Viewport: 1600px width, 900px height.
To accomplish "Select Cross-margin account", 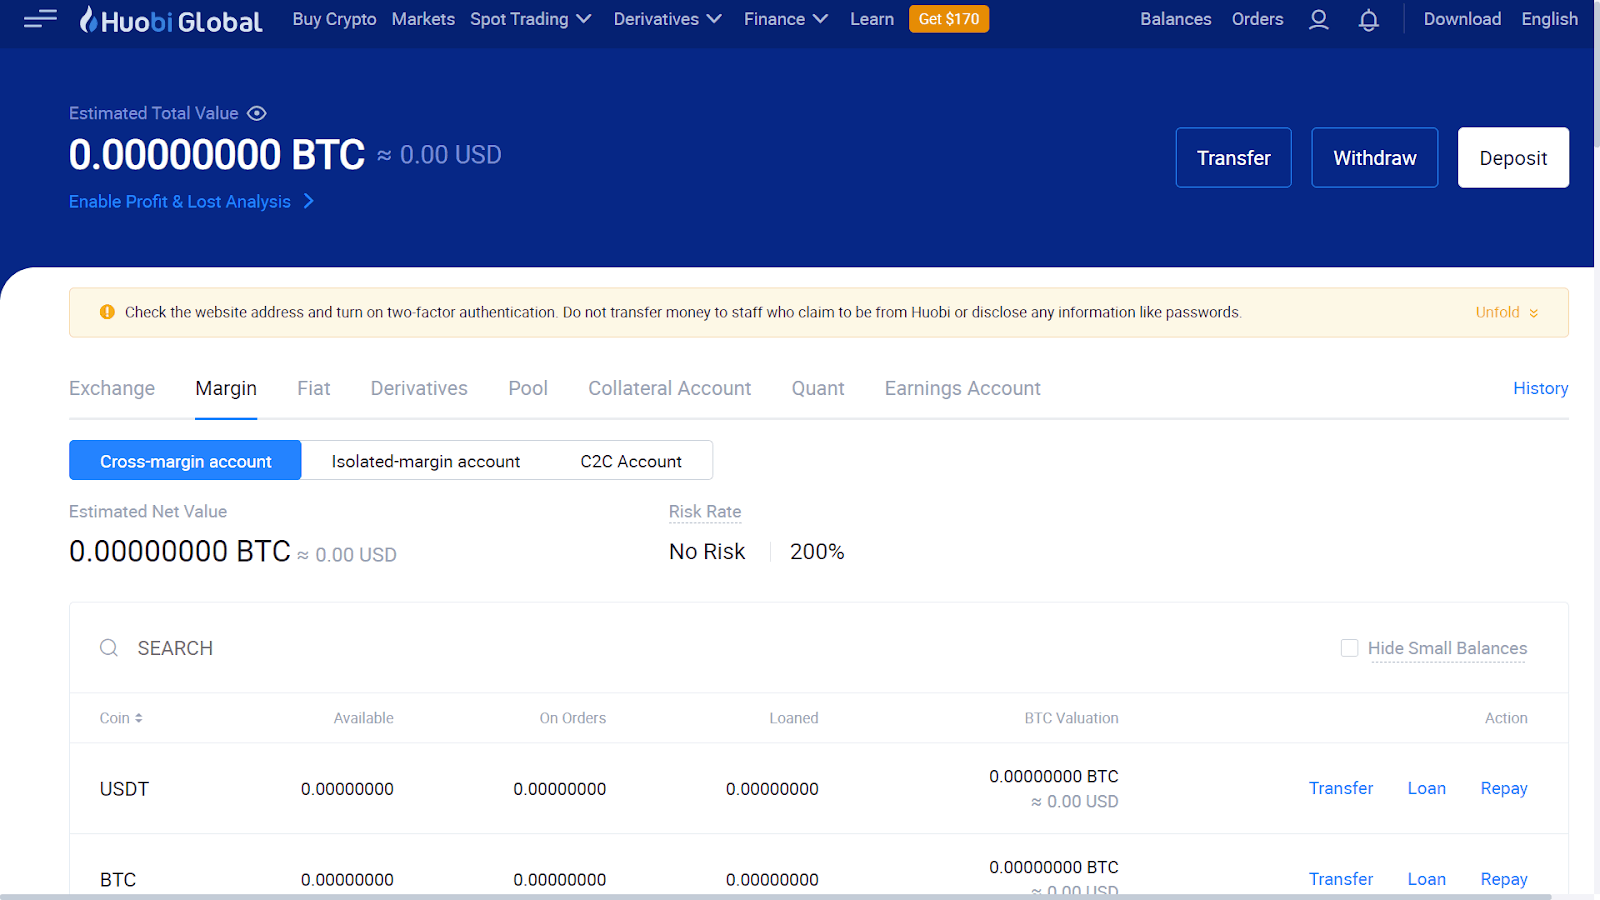I will tap(185, 460).
